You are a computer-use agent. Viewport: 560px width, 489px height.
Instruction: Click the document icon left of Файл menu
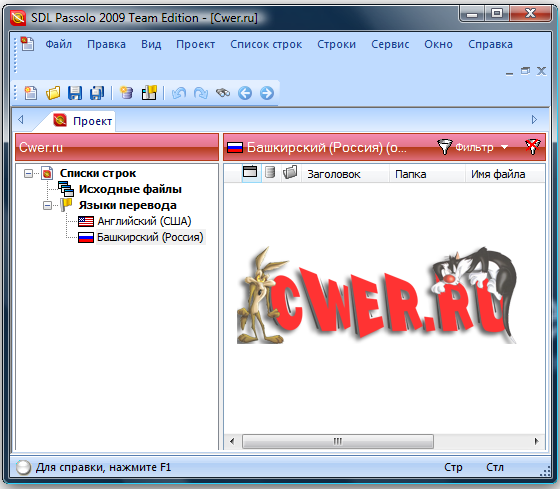27,44
